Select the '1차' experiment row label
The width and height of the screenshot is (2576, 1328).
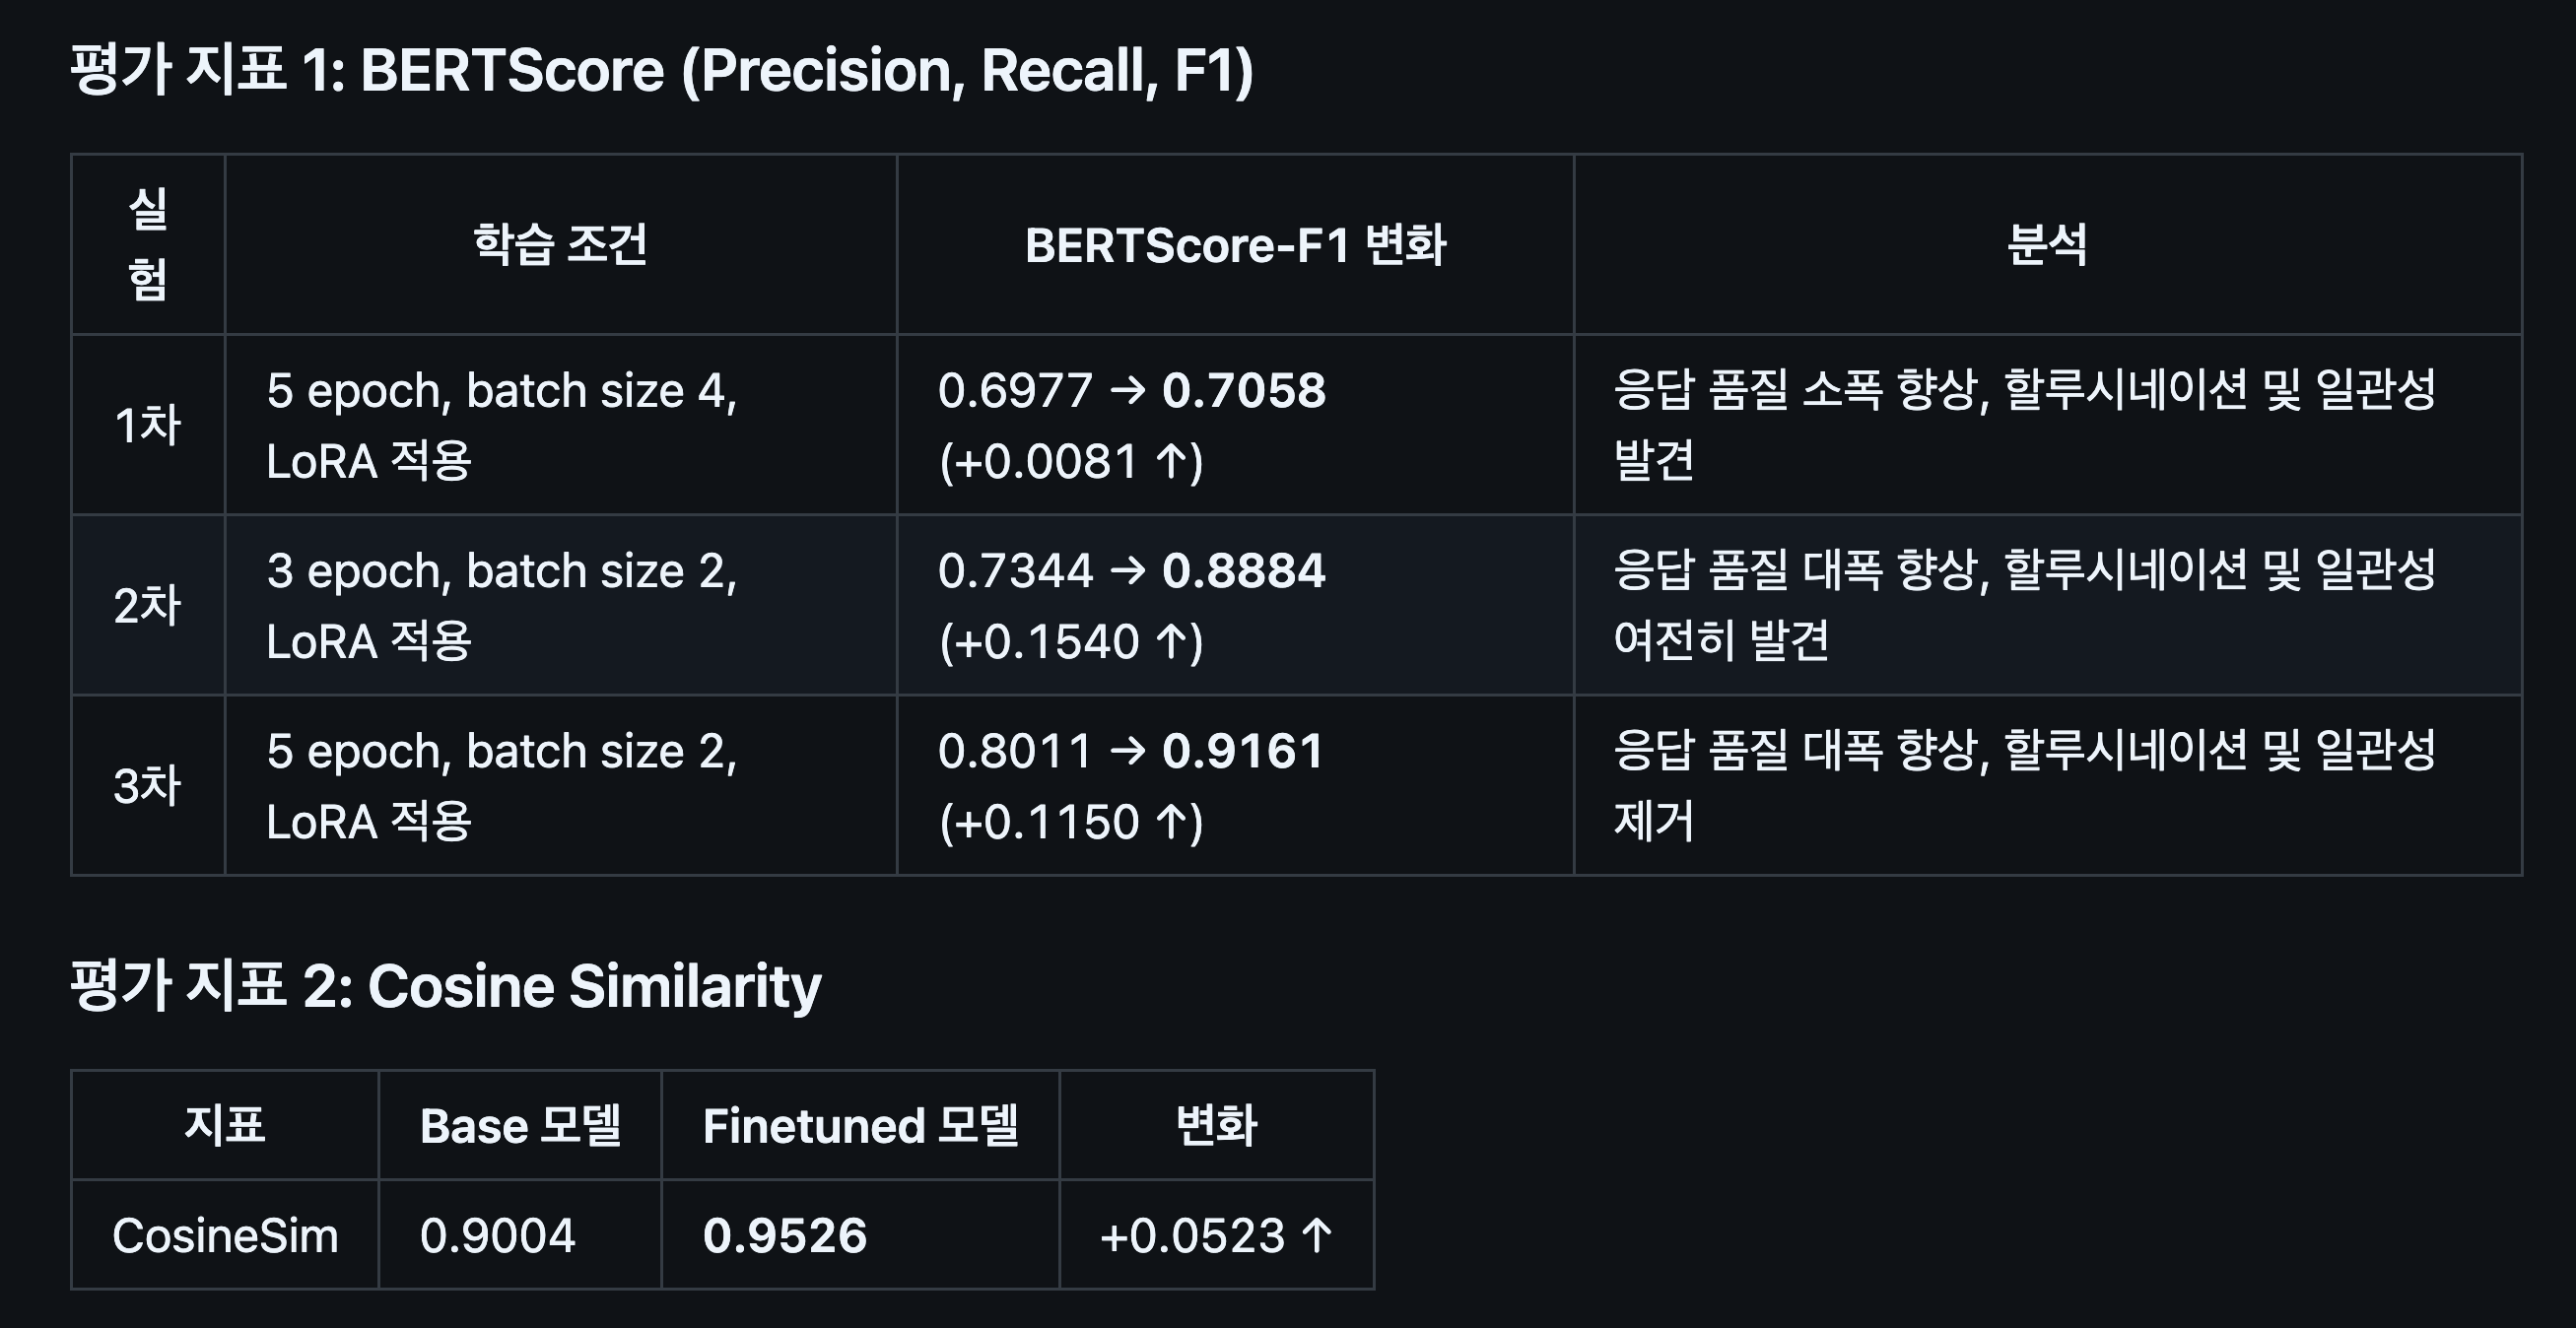coord(148,425)
